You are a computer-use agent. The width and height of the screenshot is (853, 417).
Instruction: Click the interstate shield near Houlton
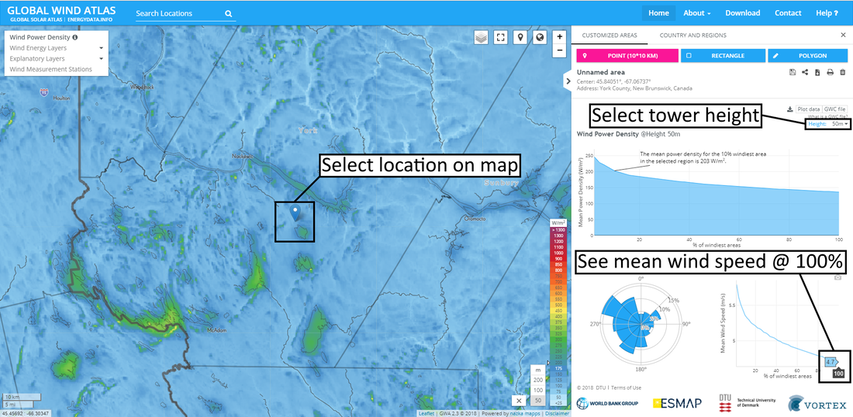pyautogui.click(x=43, y=92)
